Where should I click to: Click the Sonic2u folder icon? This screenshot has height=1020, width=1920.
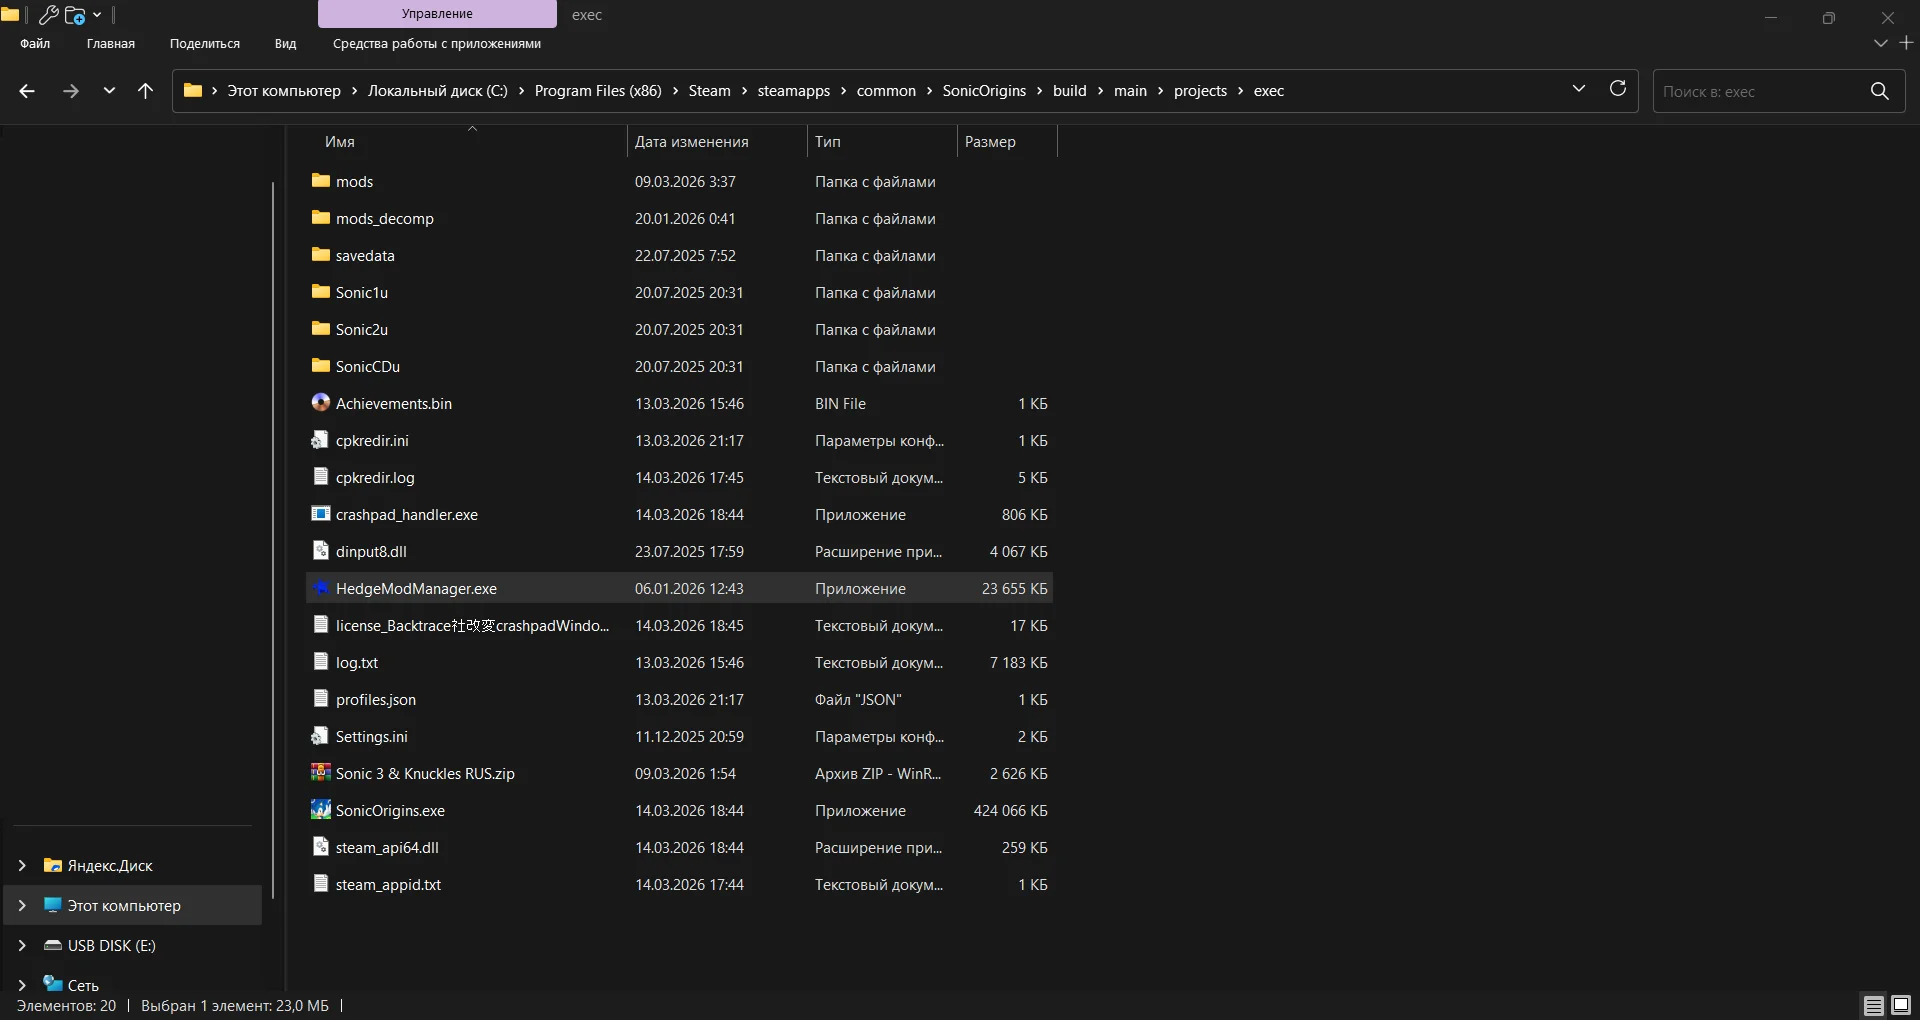coord(320,329)
